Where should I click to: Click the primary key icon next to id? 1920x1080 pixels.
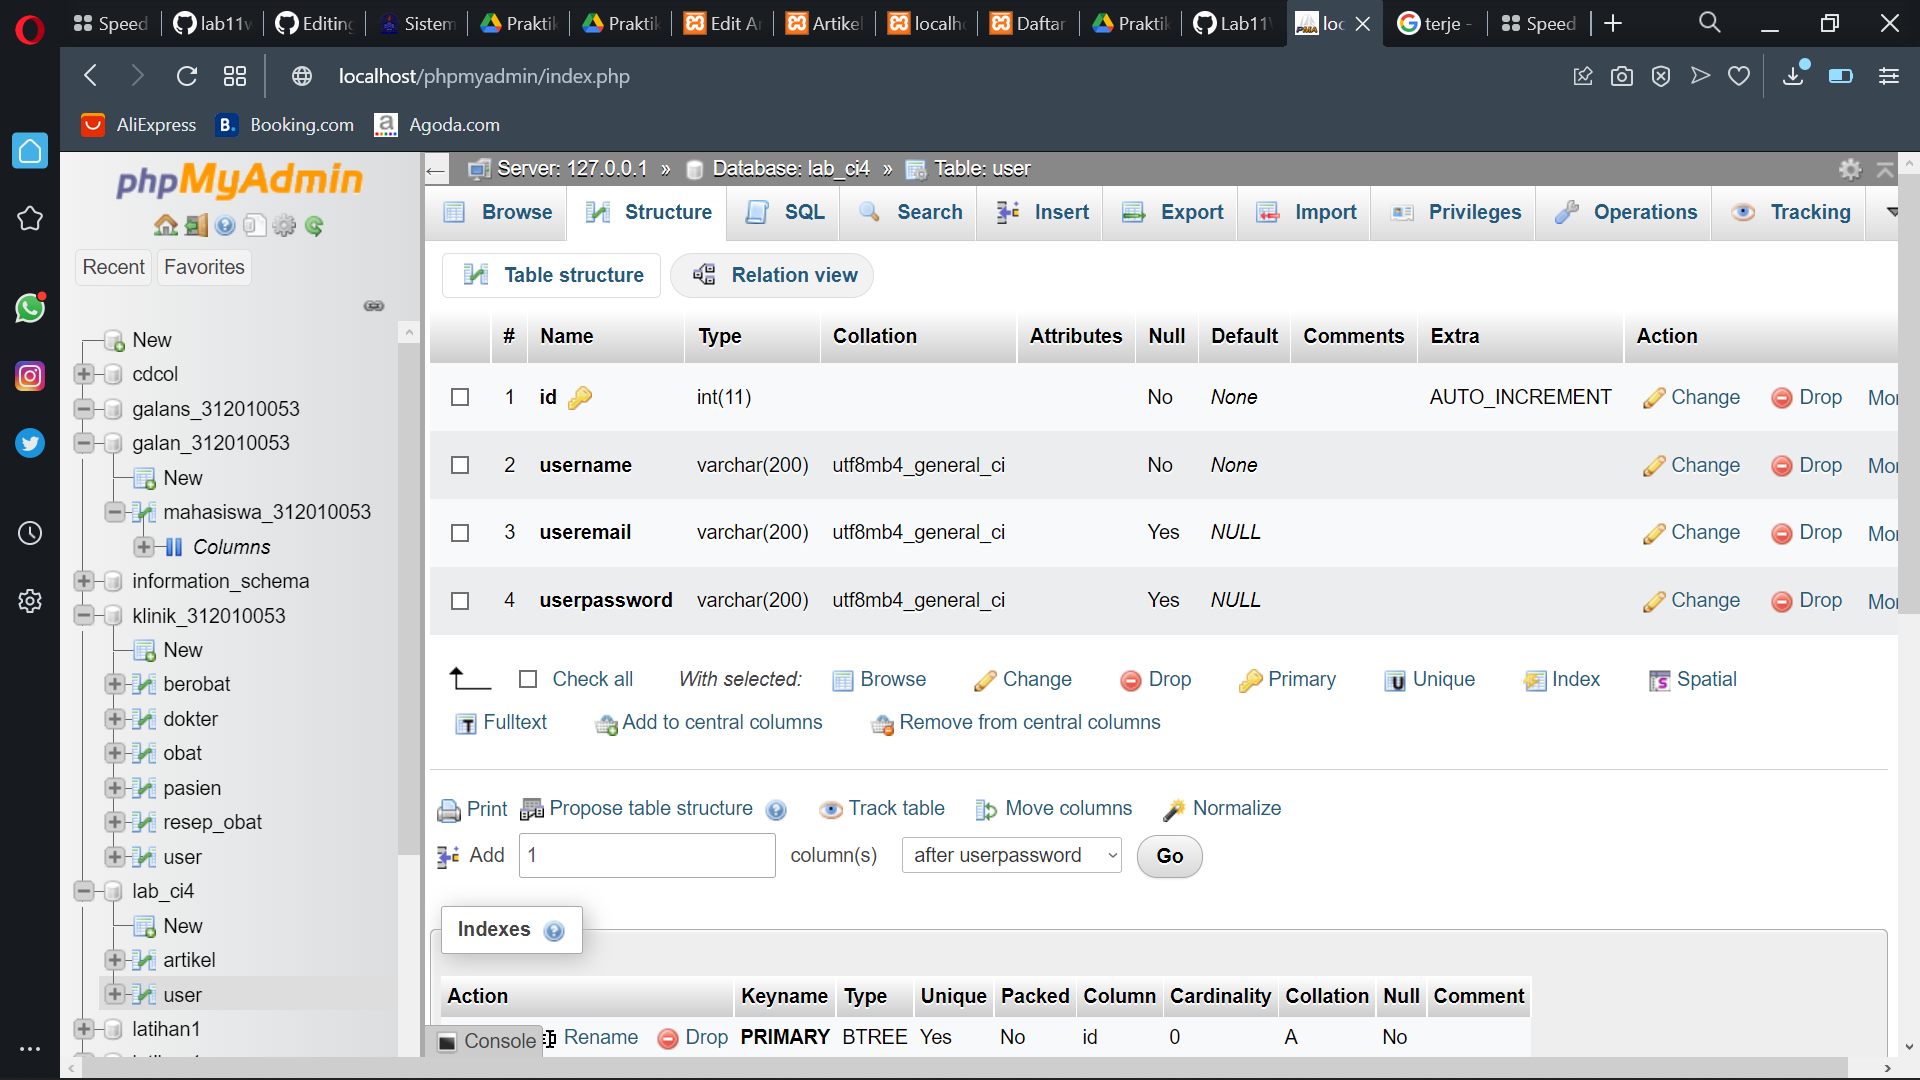[x=580, y=397]
